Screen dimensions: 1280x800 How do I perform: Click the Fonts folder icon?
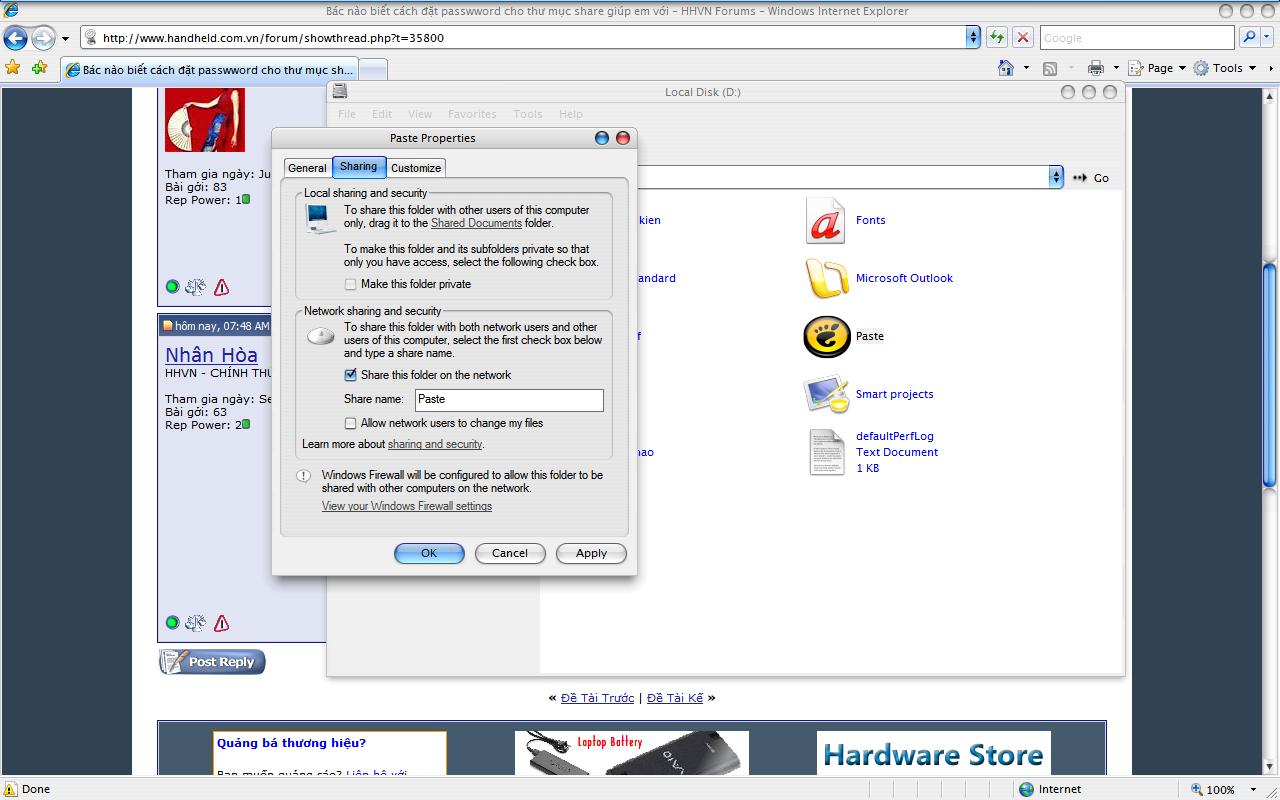(826, 221)
